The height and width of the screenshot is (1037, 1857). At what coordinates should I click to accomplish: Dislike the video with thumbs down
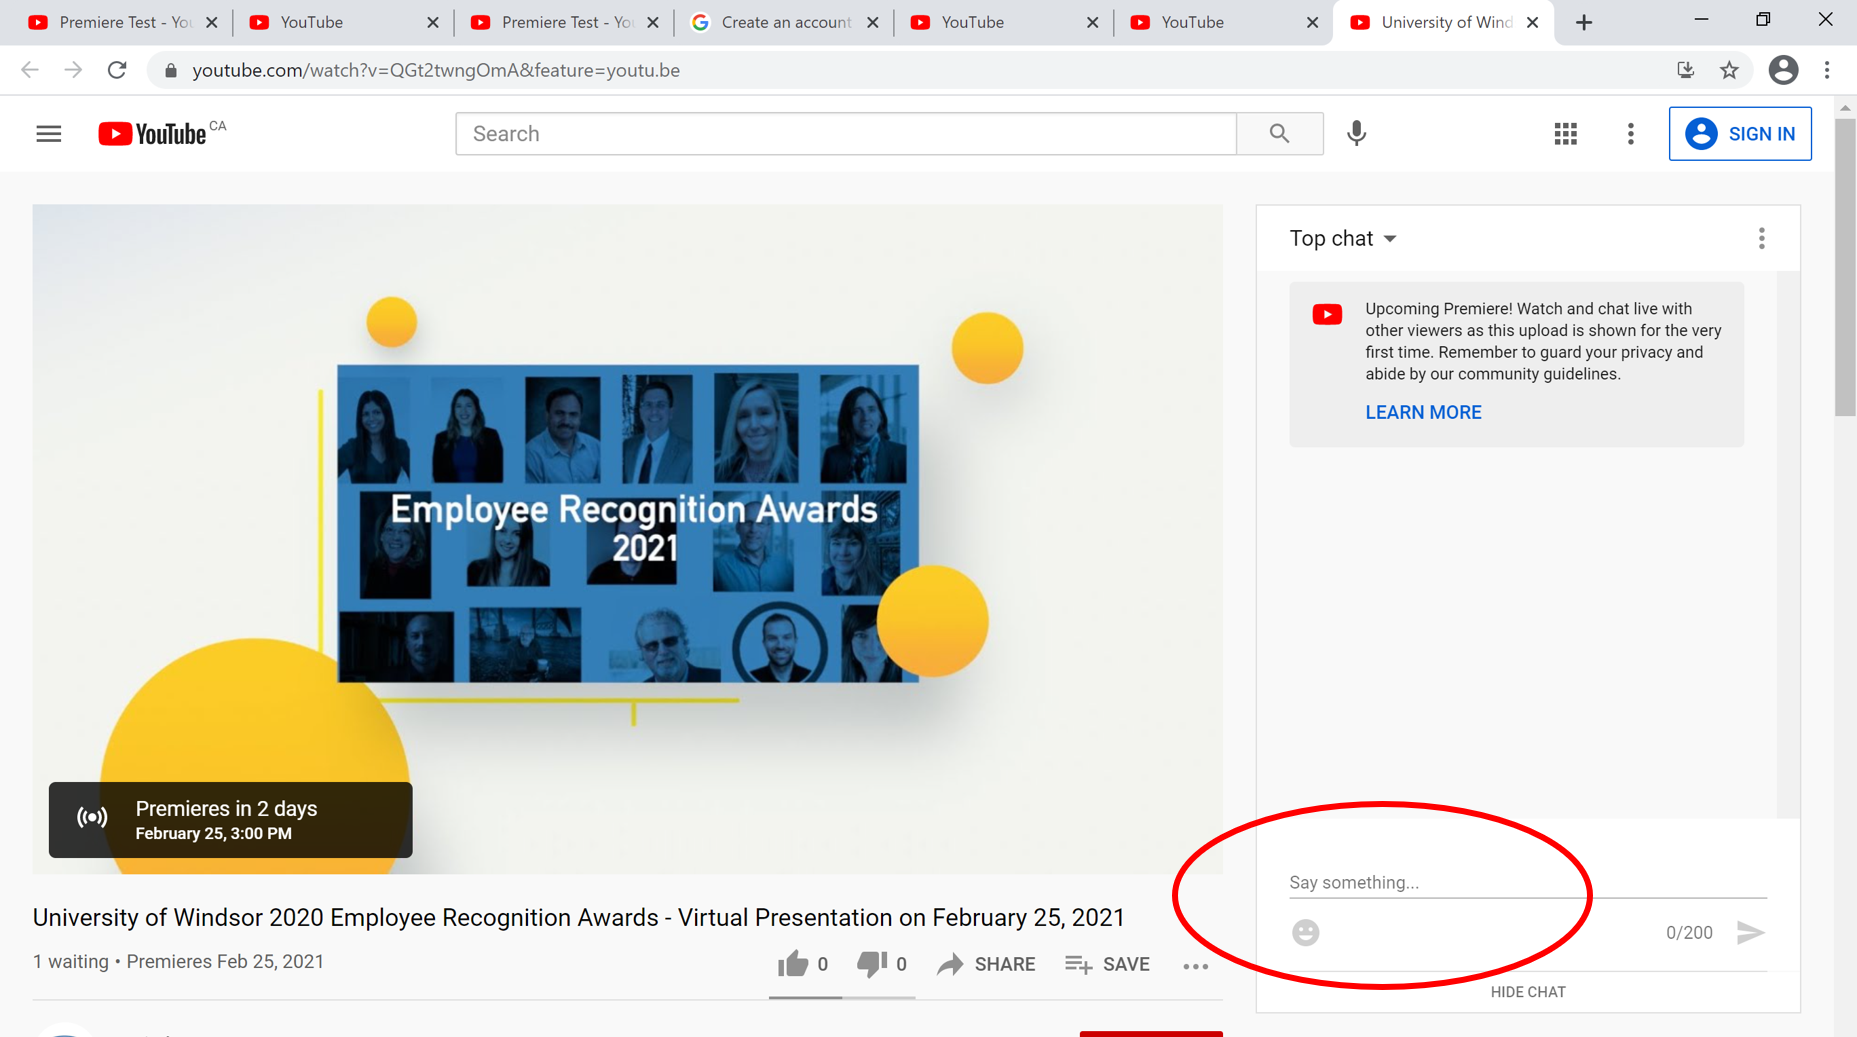pyautogui.click(x=871, y=964)
